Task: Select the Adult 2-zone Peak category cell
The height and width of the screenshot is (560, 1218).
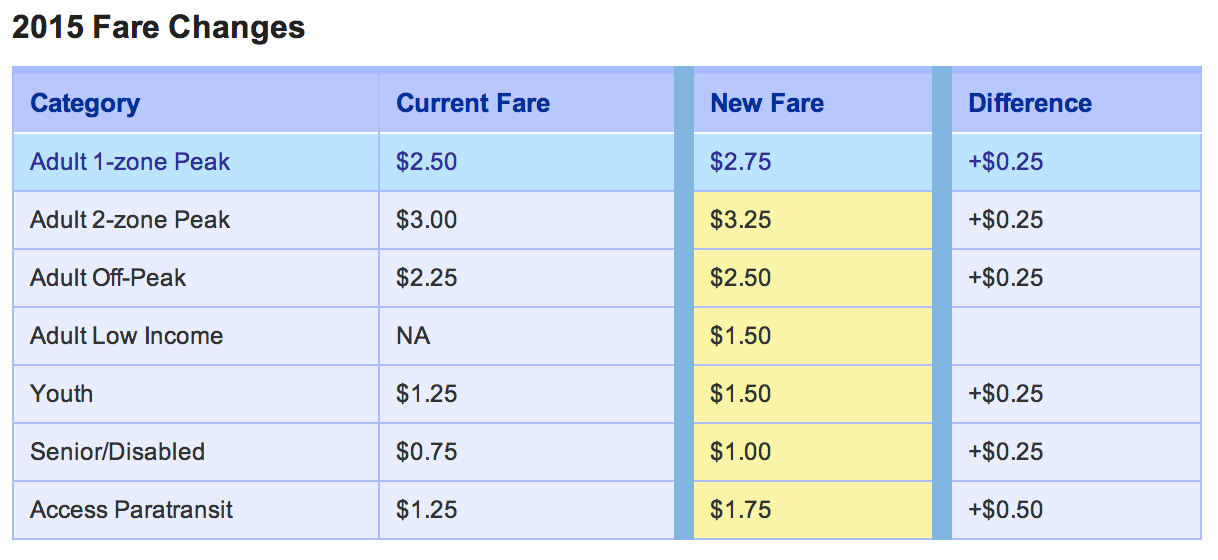Action: (196, 220)
